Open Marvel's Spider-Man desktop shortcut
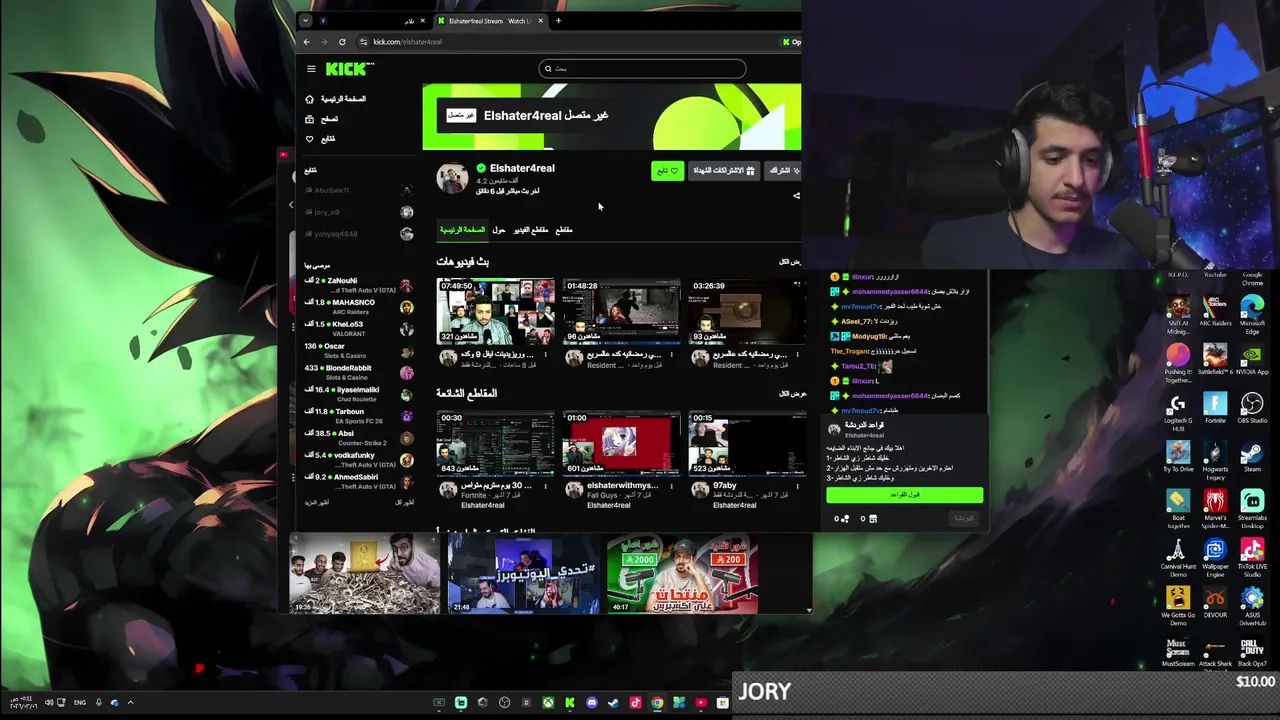The width and height of the screenshot is (1280, 720). coord(1215,508)
